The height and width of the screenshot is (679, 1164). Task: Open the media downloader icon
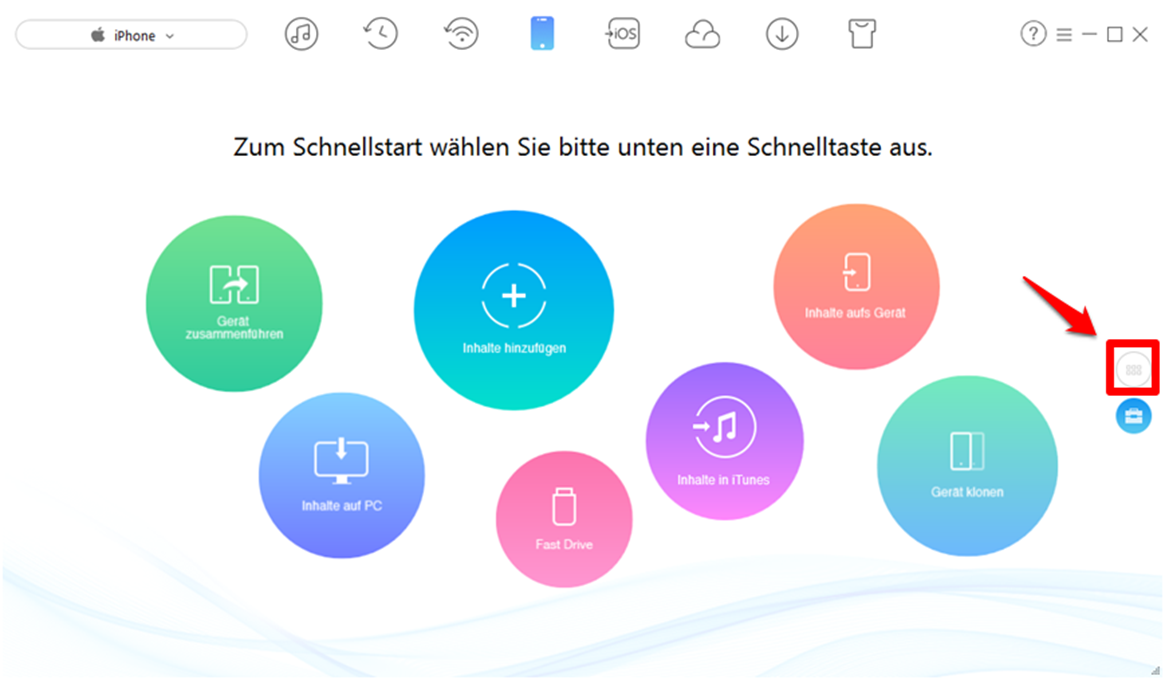[x=782, y=34]
